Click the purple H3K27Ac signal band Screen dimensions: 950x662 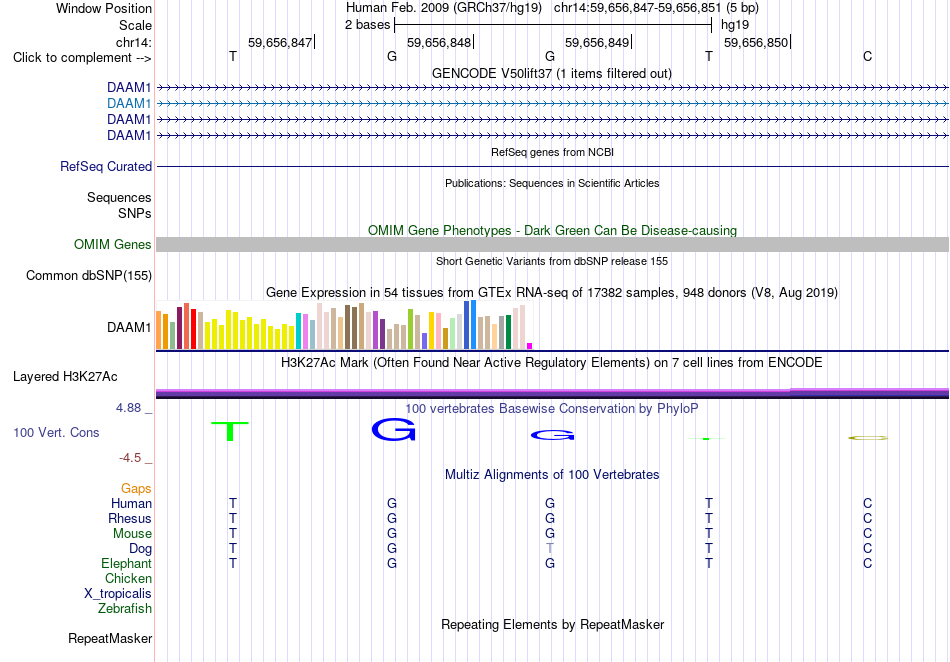pos(552,393)
